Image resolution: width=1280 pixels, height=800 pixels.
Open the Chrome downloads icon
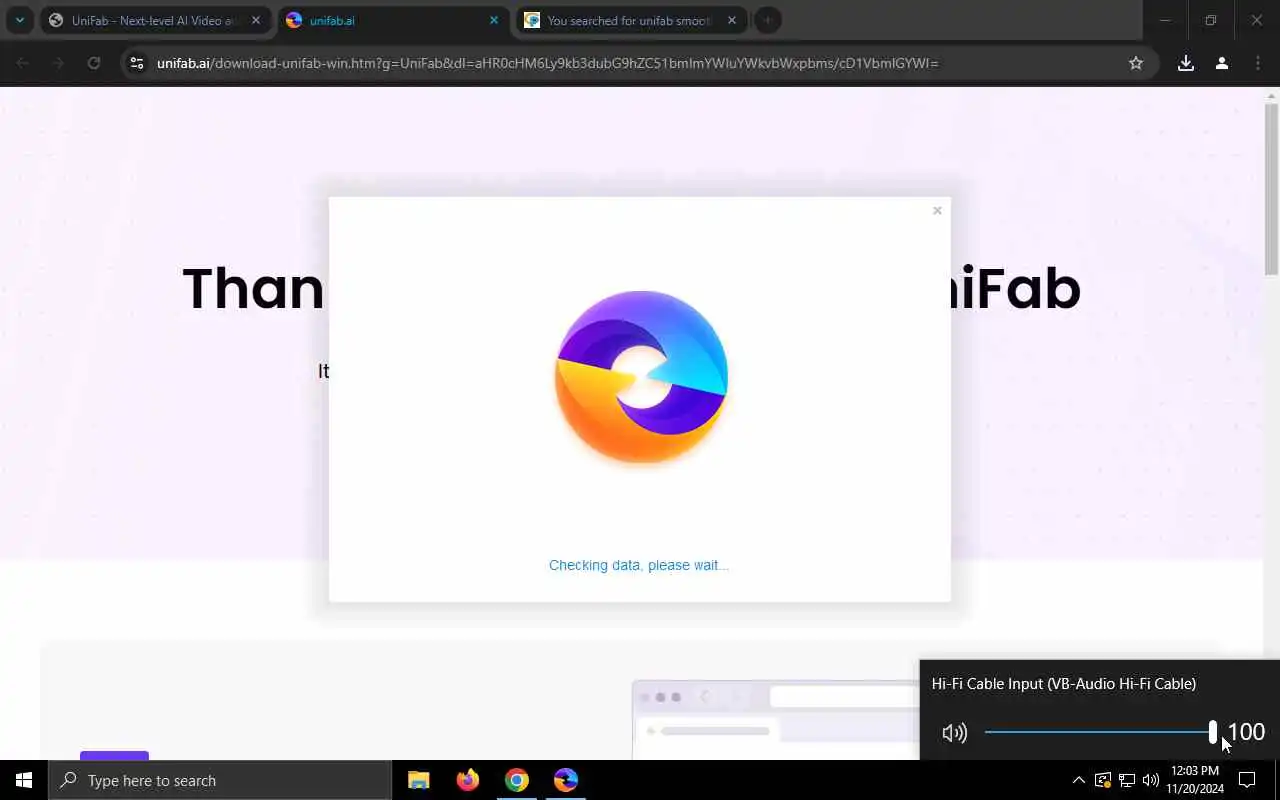click(1186, 63)
